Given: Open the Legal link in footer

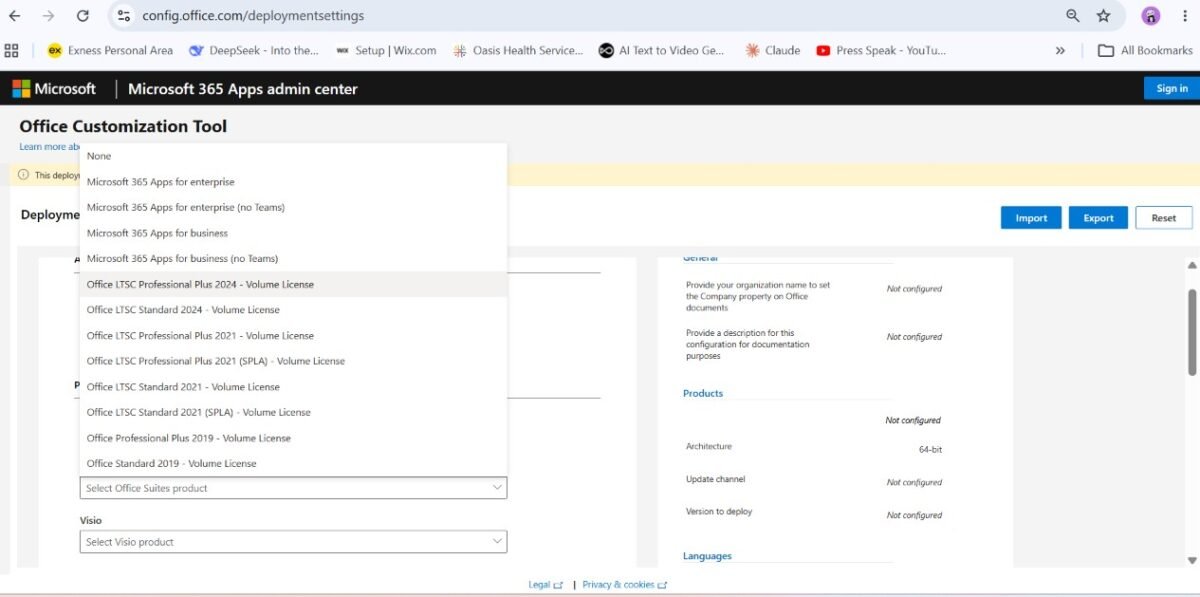Looking at the screenshot, I should pos(545,585).
